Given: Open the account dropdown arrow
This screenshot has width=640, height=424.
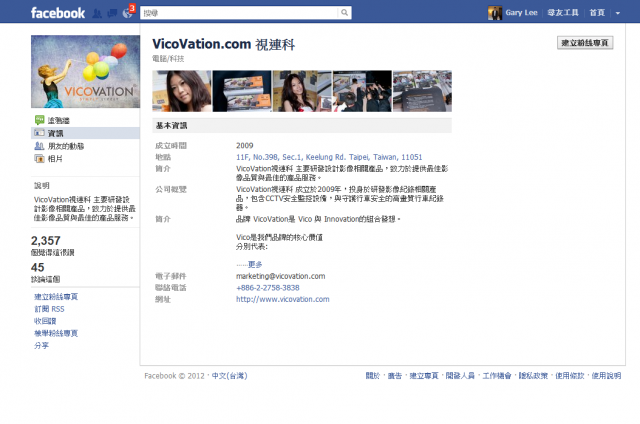Looking at the screenshot, I should click(x=618, y=13).
